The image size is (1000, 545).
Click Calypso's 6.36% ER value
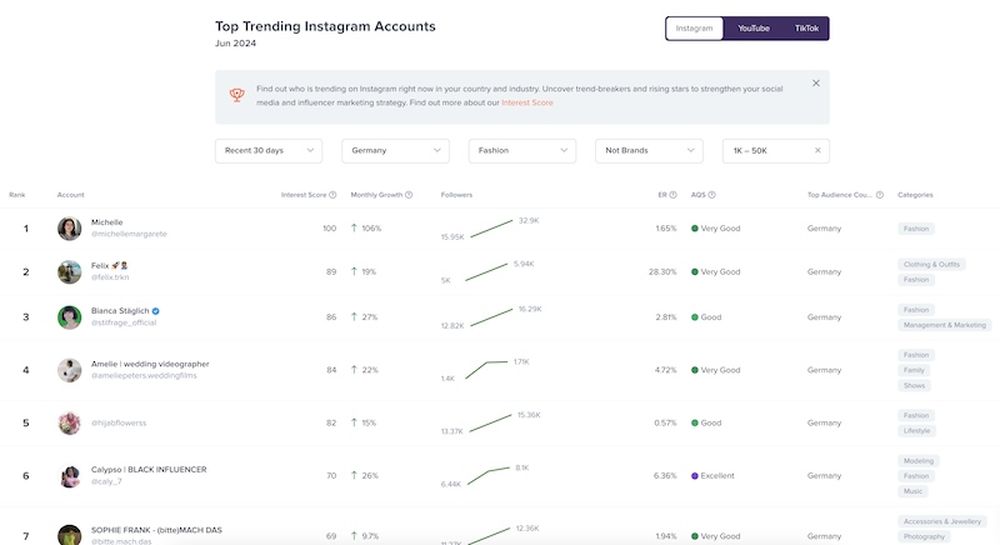coord(665,476)
